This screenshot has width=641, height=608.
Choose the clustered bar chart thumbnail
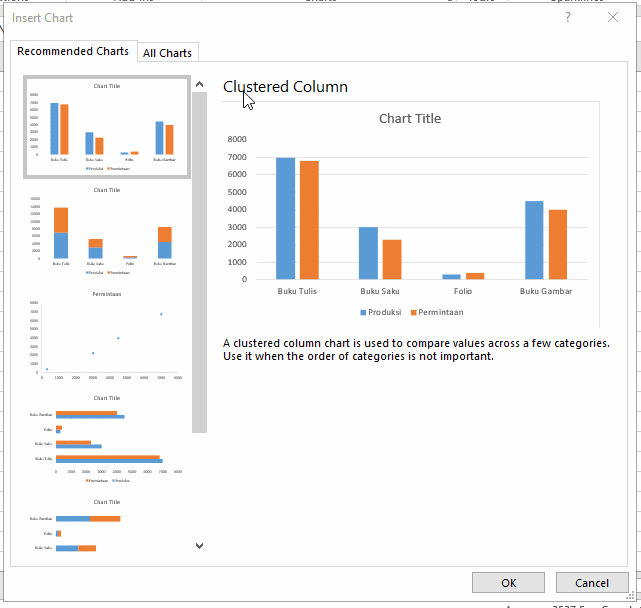pyautogui.click(x=107, y=439)
